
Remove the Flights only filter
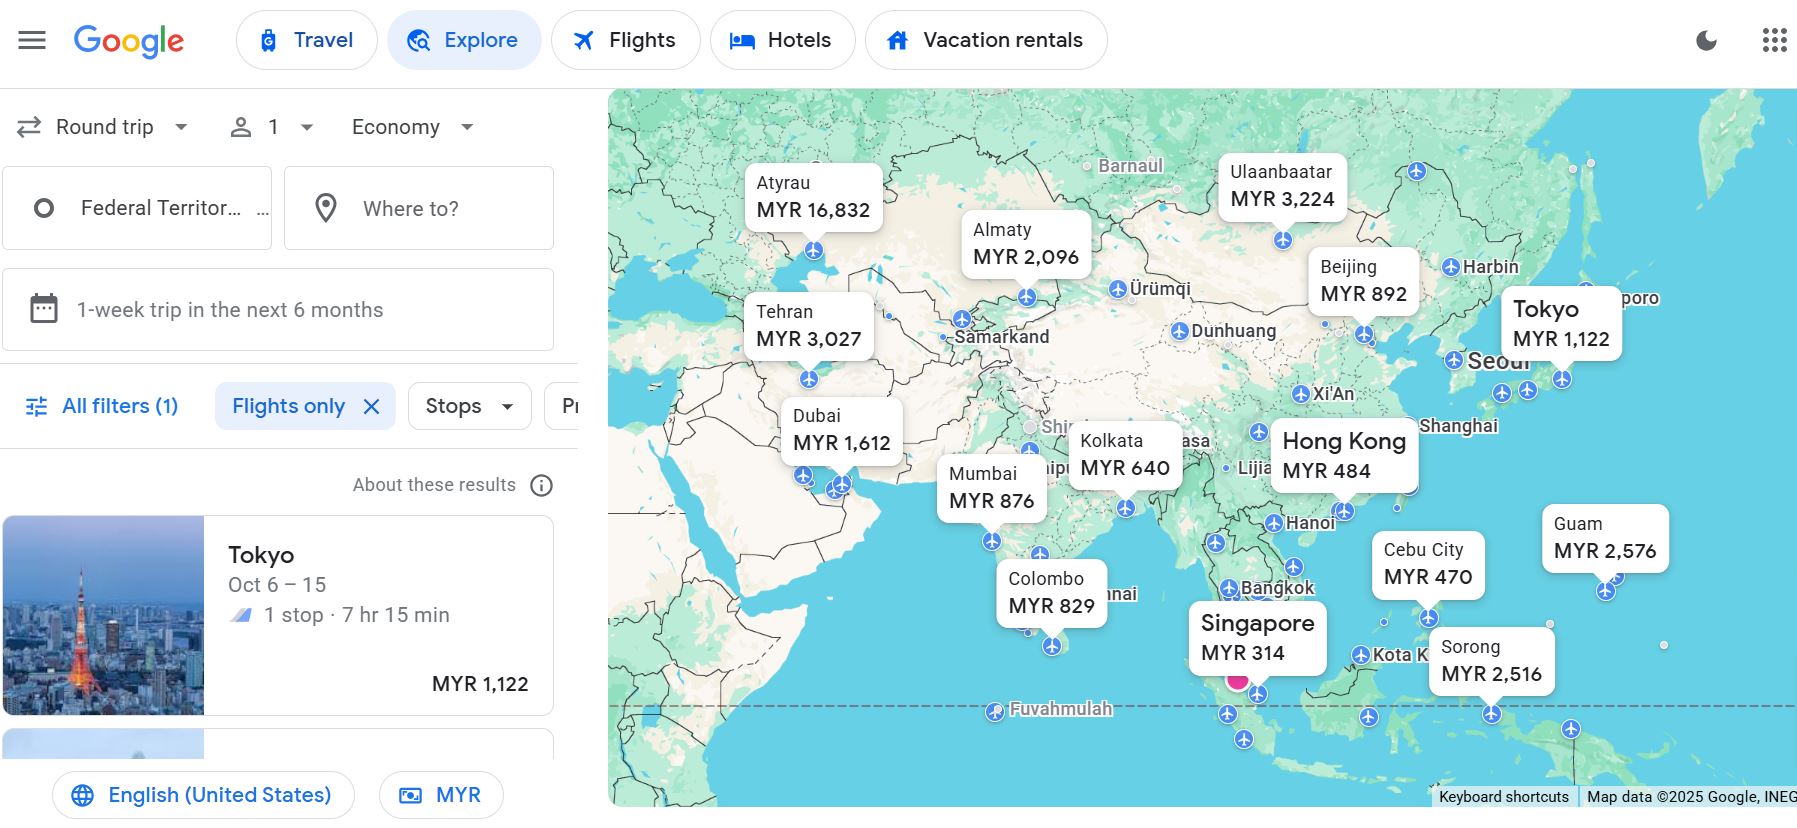point(371,406)
